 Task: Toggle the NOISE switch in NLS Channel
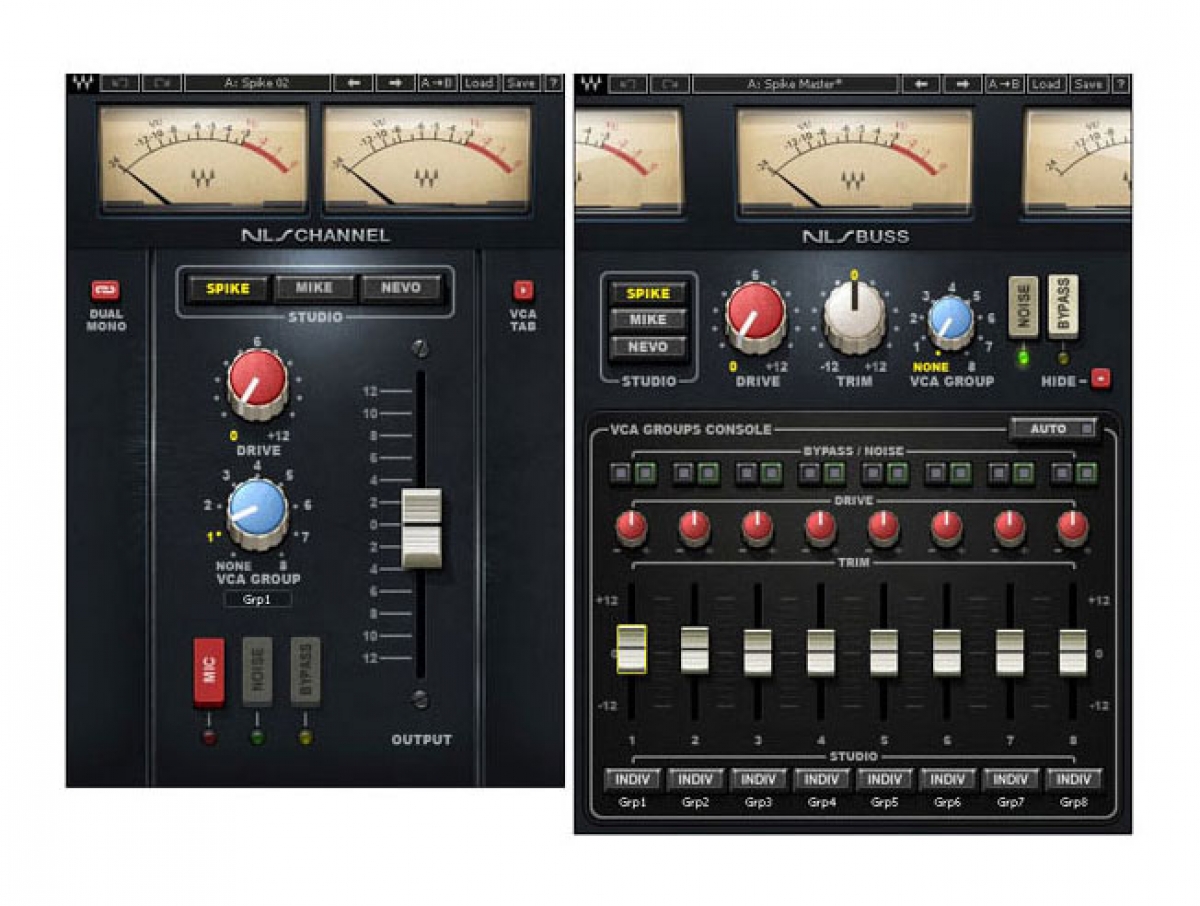[x=257, y=672]
